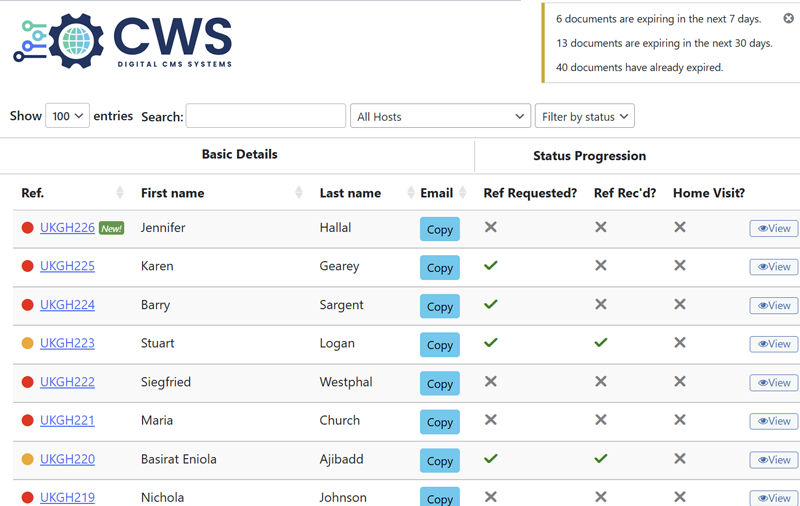800x506 pixels.
Task: Open record UKGH220
Action: tap(67, 459)
